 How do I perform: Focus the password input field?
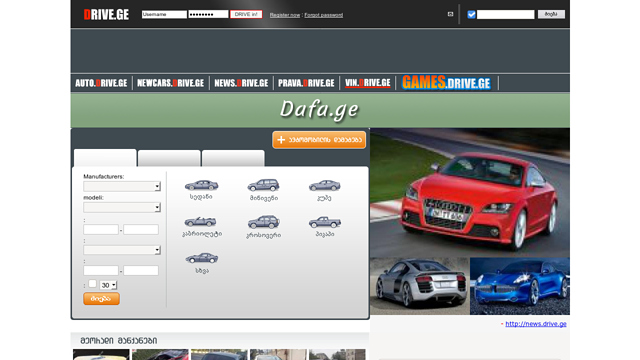pos(208,14)
